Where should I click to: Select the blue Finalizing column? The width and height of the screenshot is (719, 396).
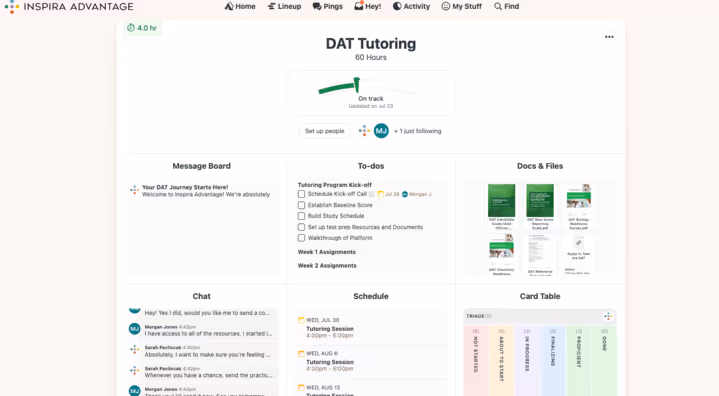tap(553, 360)
